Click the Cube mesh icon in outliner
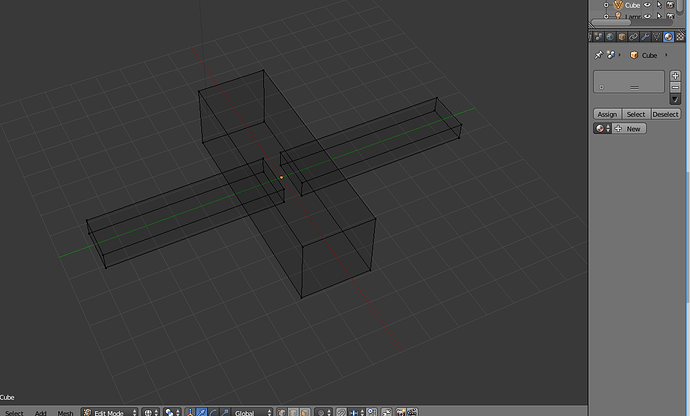 tap(618, 5)
